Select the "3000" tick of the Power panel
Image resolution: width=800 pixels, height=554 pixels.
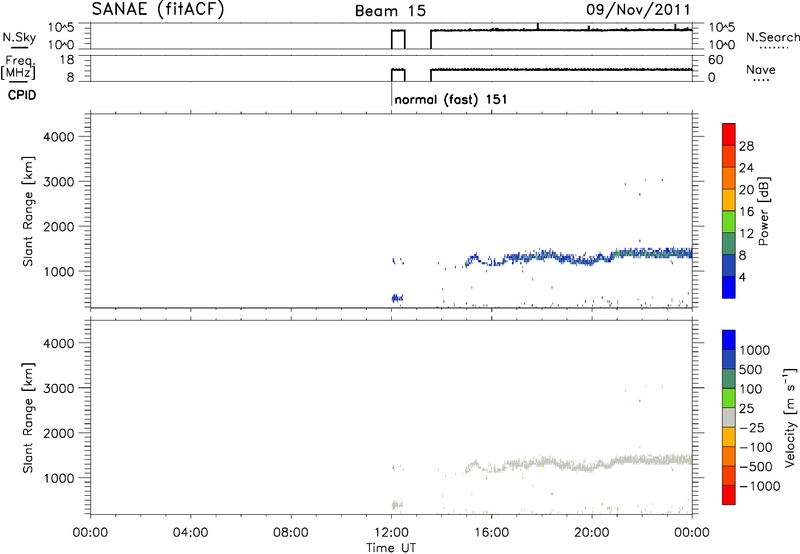pyautogui.click(x=59, y=182)
